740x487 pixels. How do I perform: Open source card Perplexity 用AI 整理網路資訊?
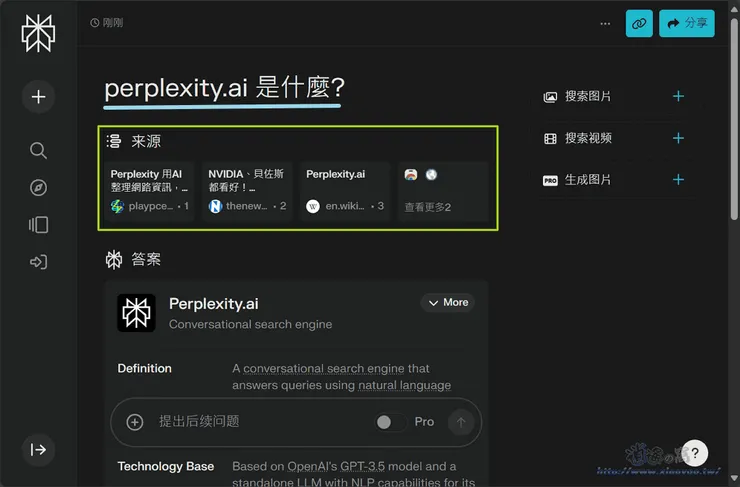click(149, 191)
